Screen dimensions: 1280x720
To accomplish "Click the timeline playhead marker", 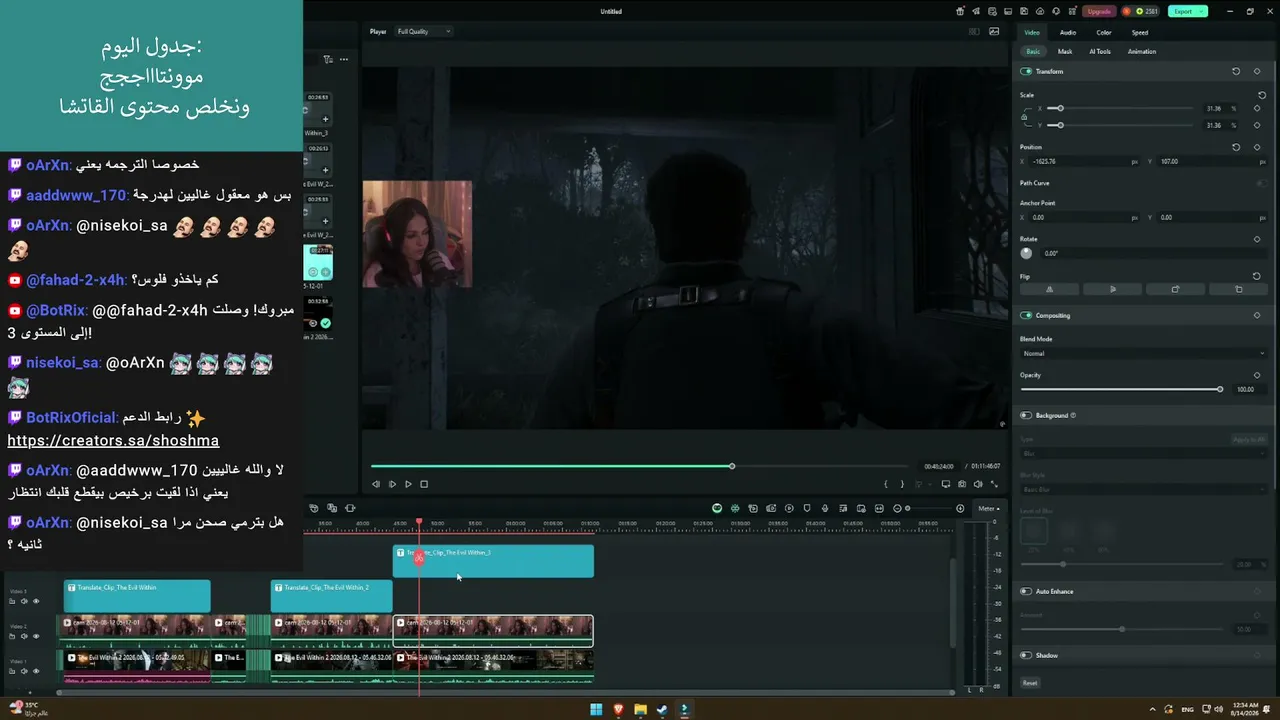I will click(419, 523).
